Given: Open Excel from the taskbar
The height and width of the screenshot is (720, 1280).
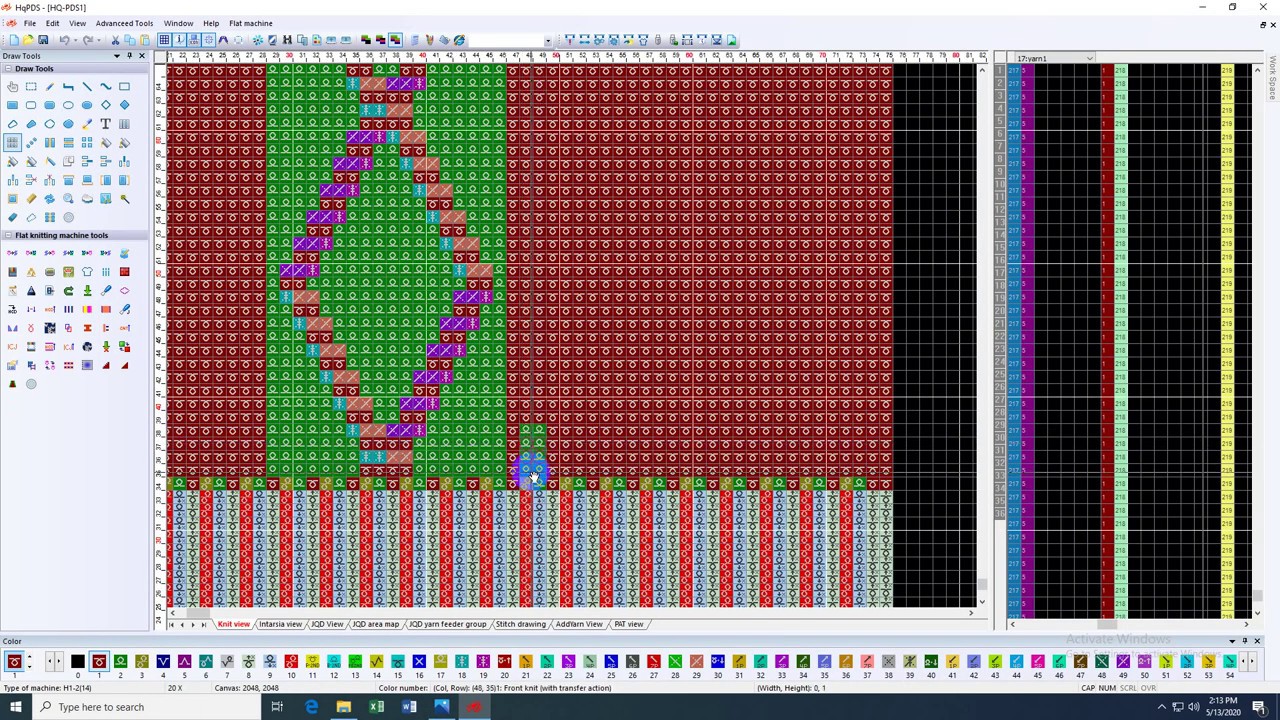Looking at the screenshot, I should pos(376,707).
